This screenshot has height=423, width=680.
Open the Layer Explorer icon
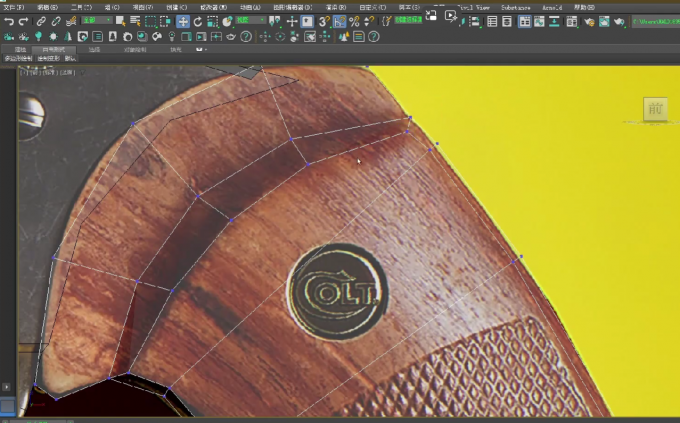click(x=507, y=21)
